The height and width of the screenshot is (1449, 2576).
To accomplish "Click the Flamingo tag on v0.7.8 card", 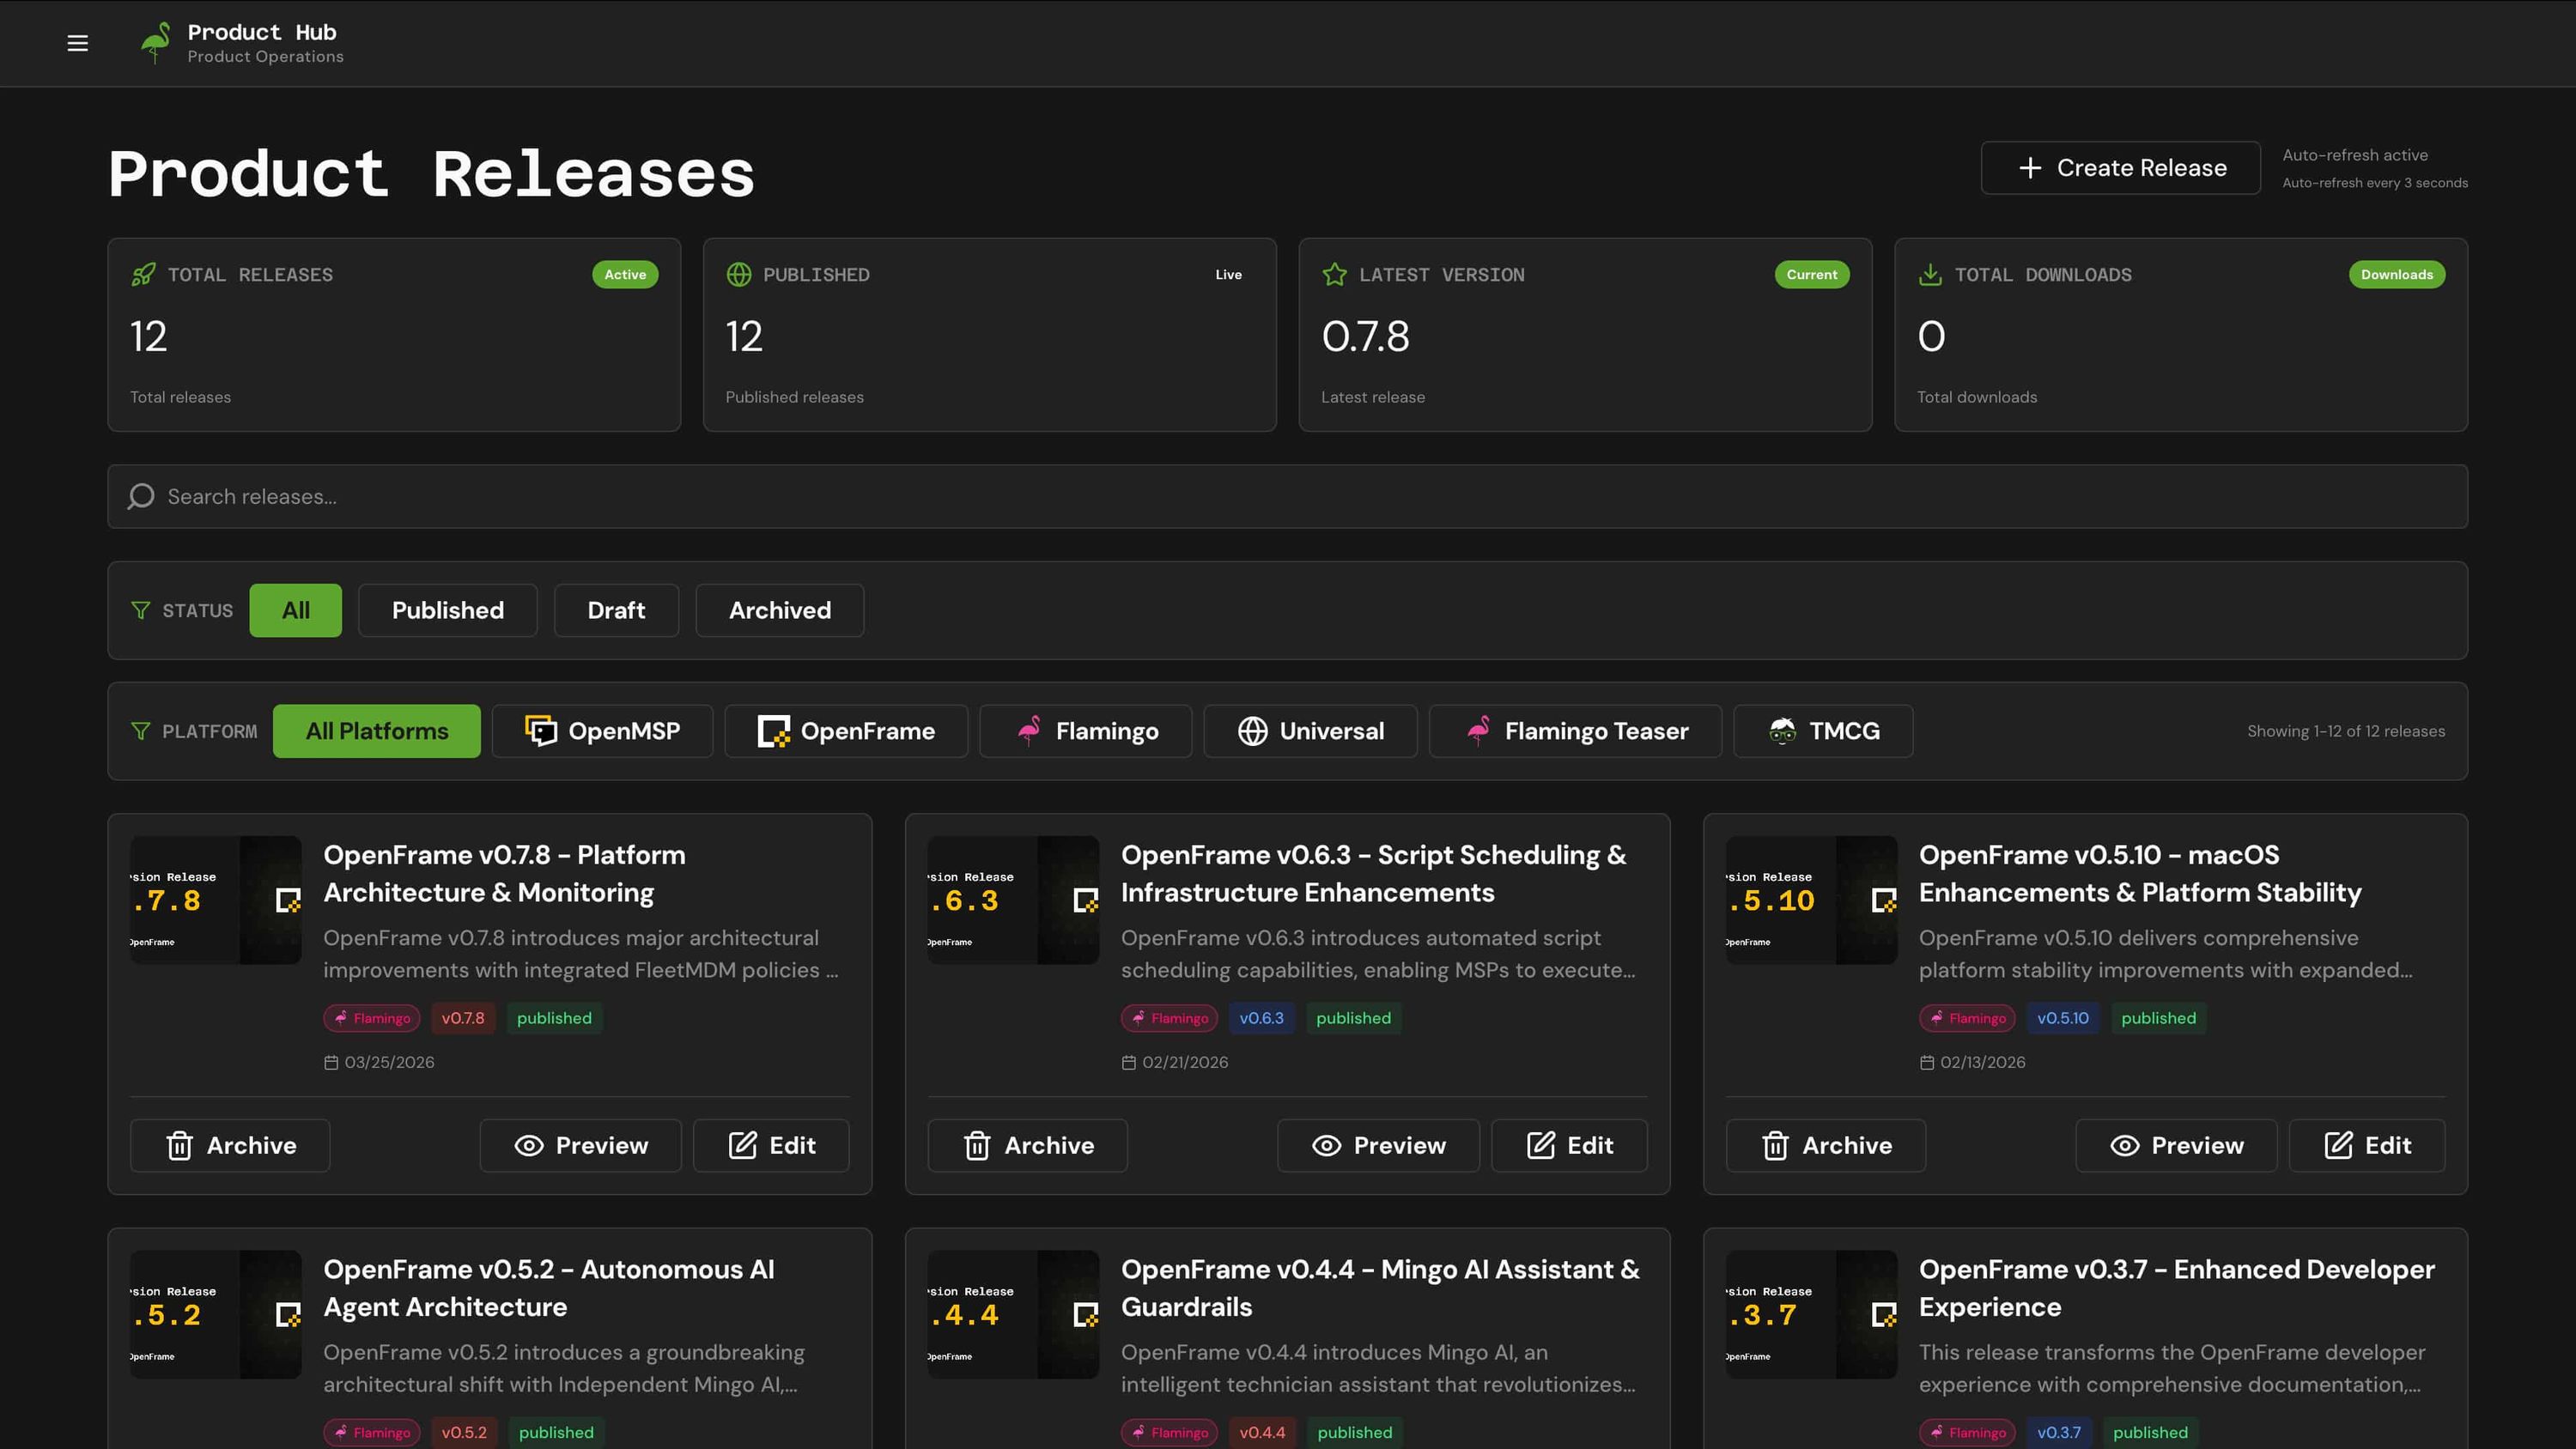I will pyautogui.click(x=372, y=1019).
